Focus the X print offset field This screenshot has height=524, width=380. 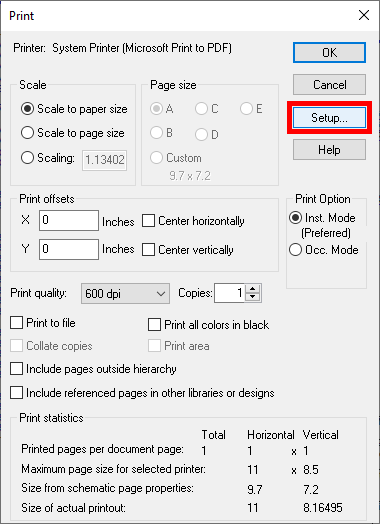tap(69, 220)
